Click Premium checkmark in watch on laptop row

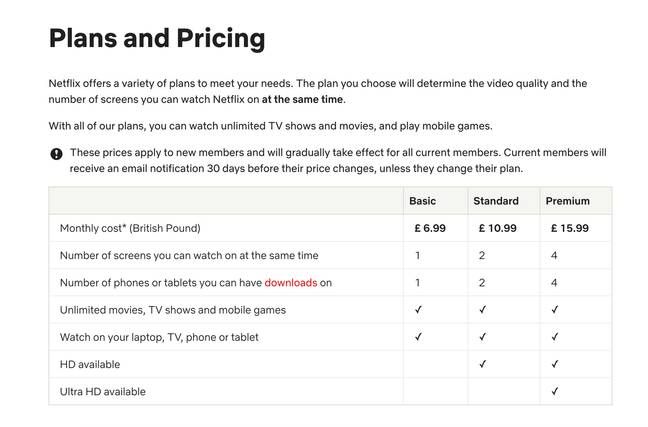point(555,337)
